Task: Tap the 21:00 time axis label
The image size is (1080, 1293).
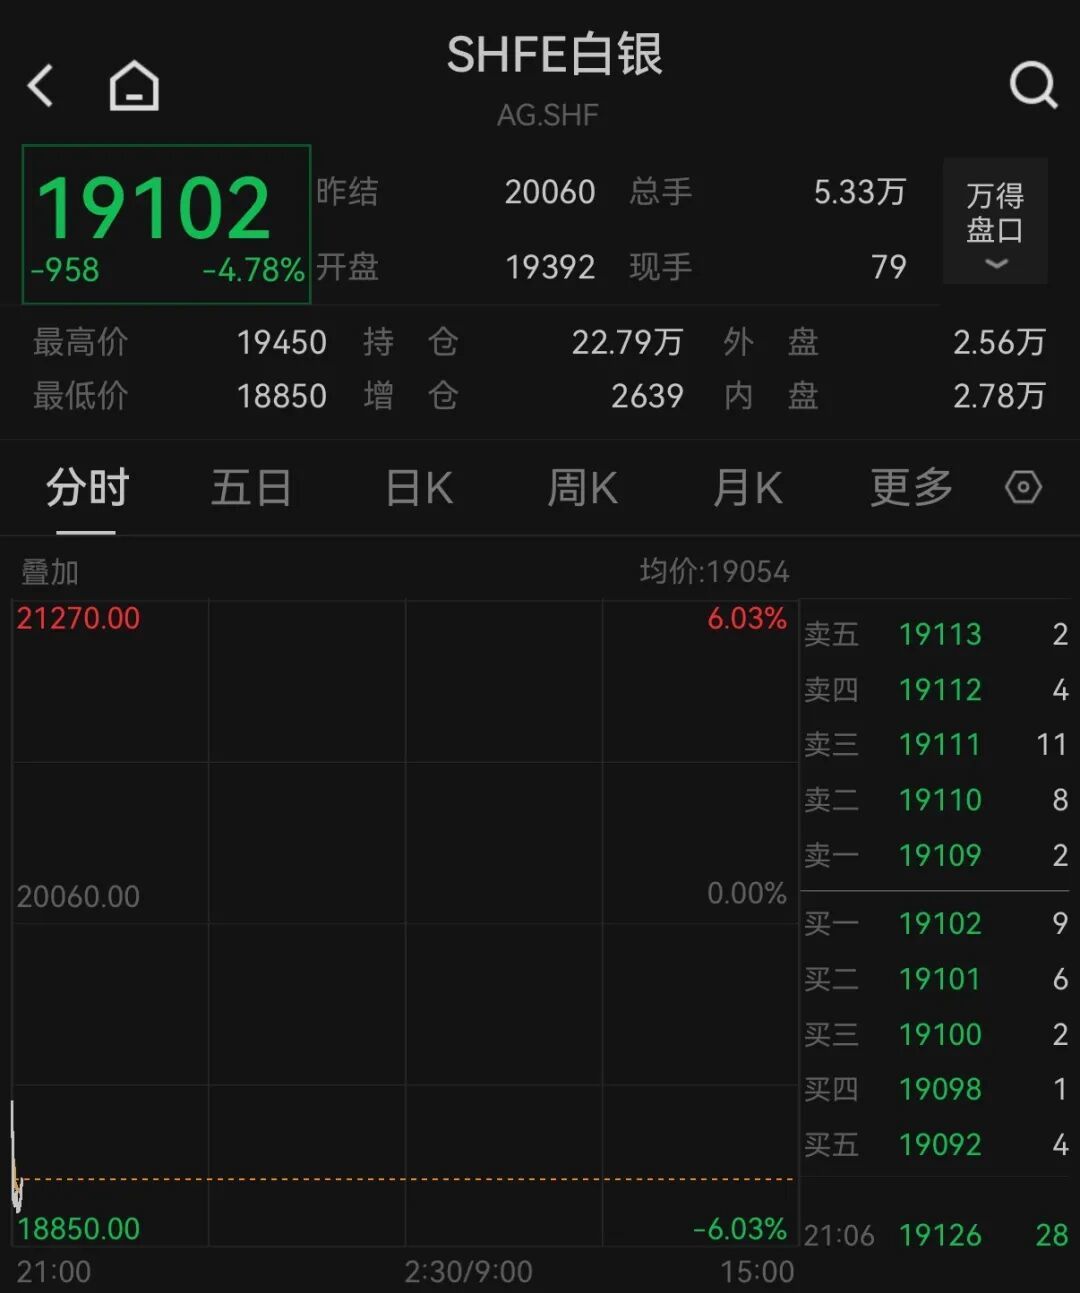Action: [x=54, y=1272]
